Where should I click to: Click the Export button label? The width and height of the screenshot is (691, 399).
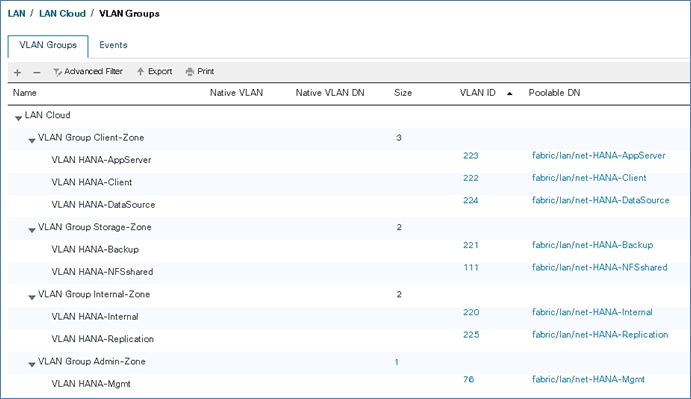160,71
